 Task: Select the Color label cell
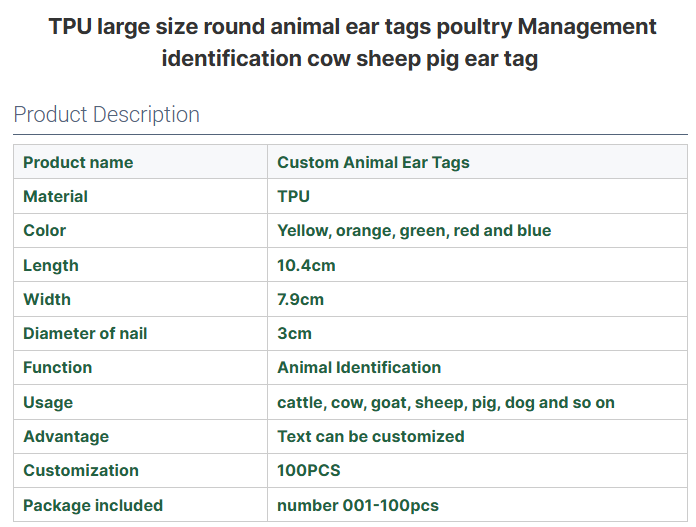pyautogui.click(x=45, y=230)
